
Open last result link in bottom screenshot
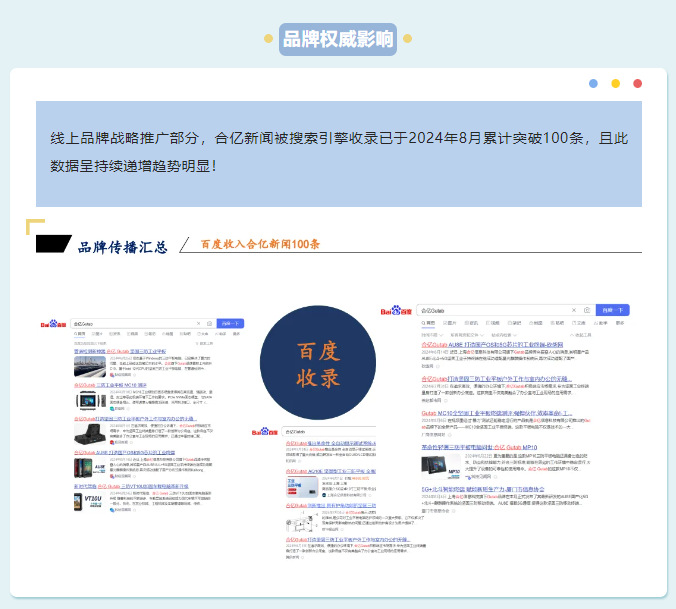pyautogui.click(x=347, y=540)
